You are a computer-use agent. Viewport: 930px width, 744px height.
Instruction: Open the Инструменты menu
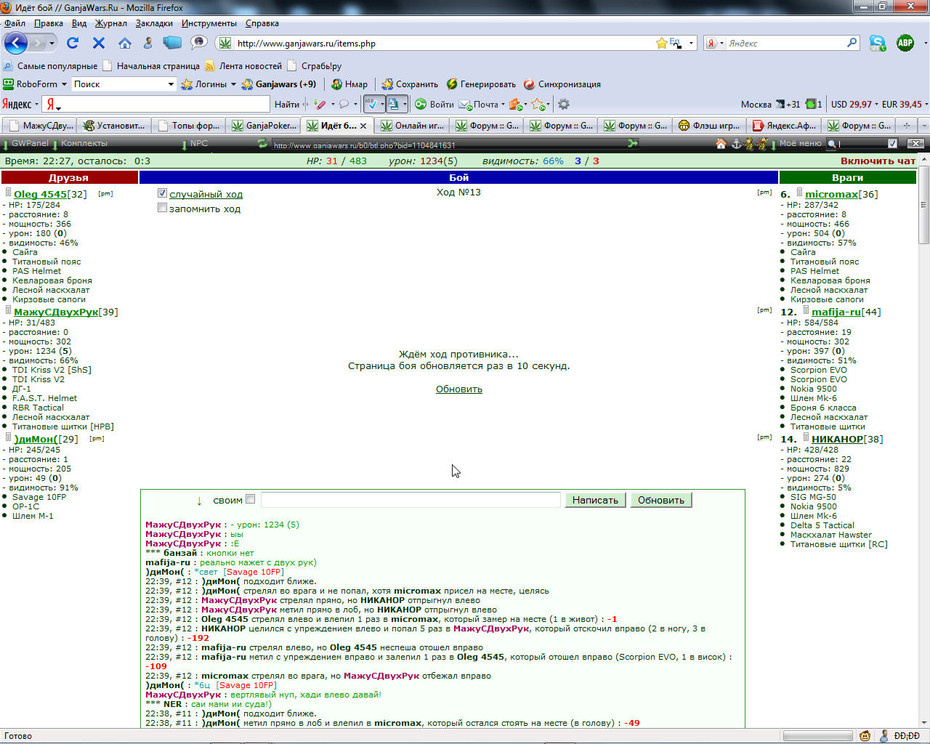209,23
